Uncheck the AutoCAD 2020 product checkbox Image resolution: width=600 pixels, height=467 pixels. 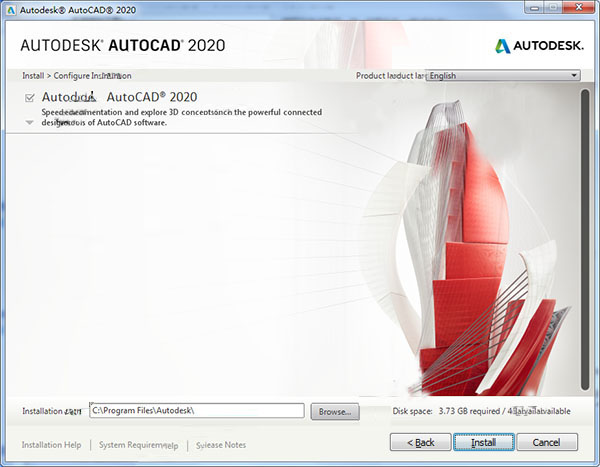pyautogui.click(x=29, y=98)
